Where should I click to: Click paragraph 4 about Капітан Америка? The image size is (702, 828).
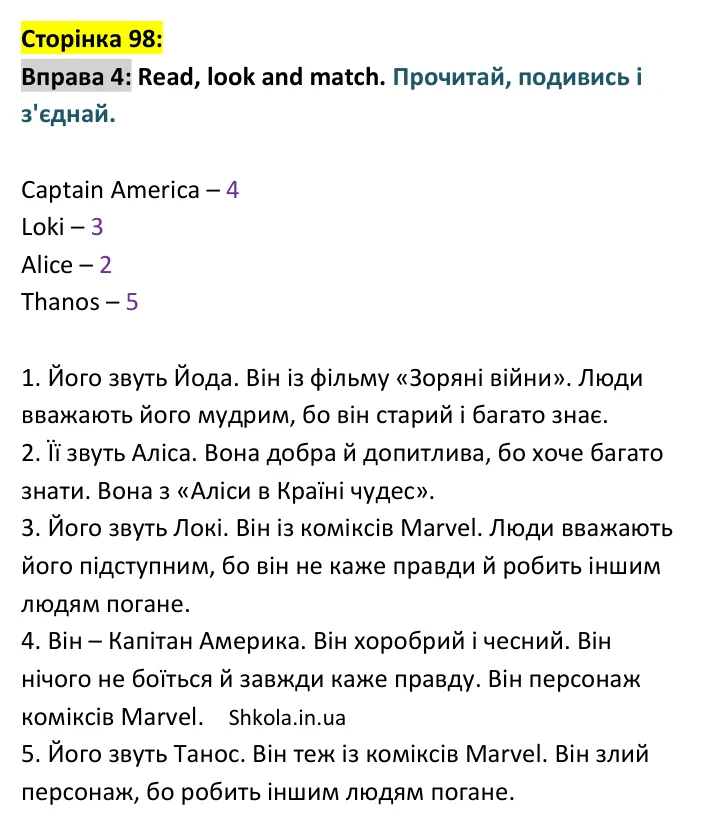click(331, 679)
